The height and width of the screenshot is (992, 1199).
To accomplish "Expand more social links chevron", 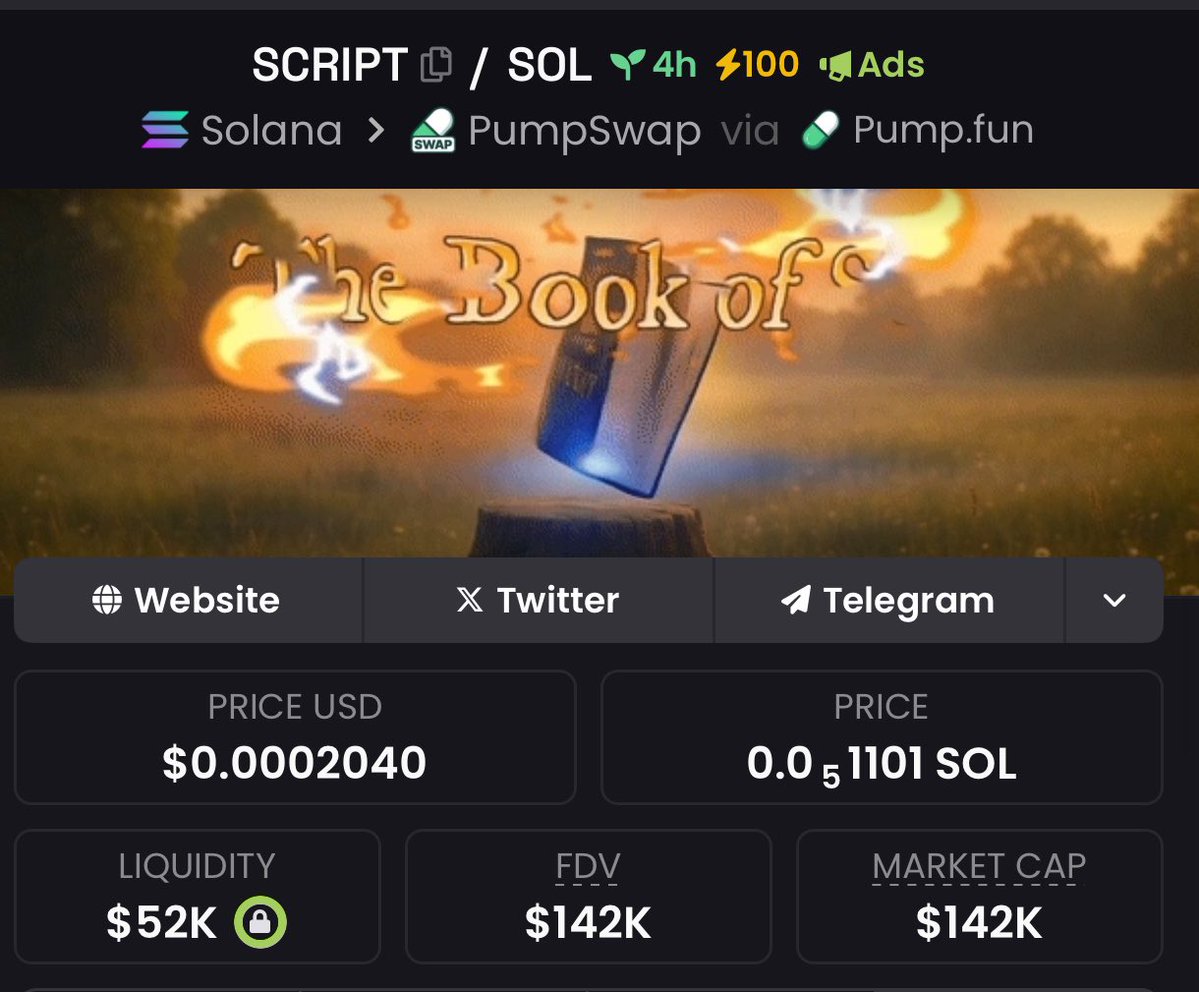I will click(1115, 600).
